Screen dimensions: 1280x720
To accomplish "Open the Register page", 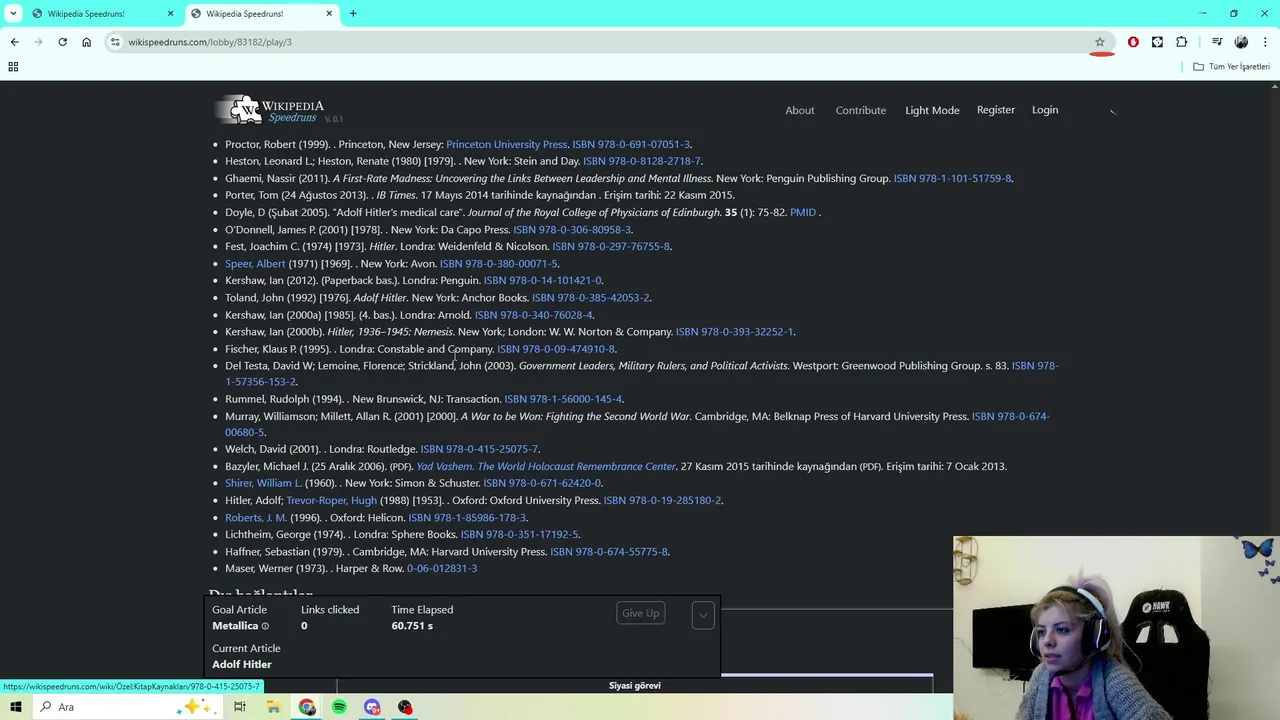I will (x=996, y=110).
